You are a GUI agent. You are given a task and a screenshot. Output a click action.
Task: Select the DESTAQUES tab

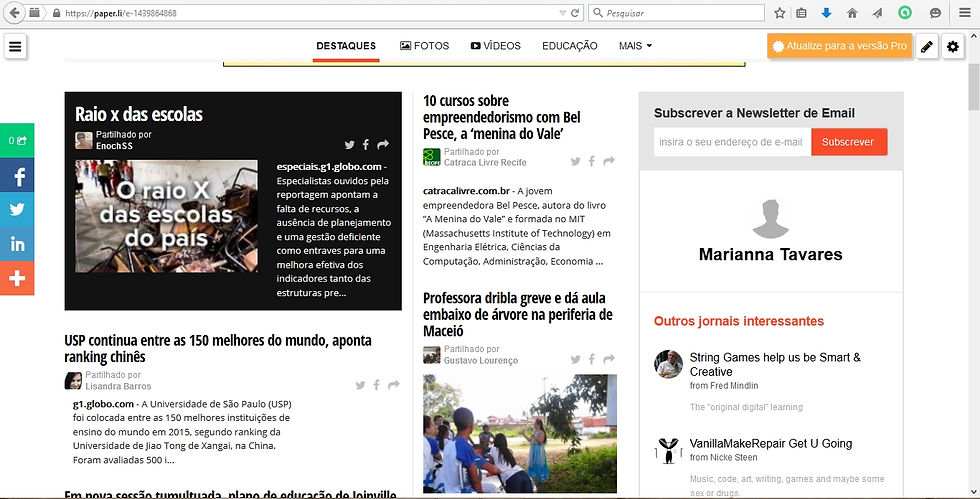point(346,46)
